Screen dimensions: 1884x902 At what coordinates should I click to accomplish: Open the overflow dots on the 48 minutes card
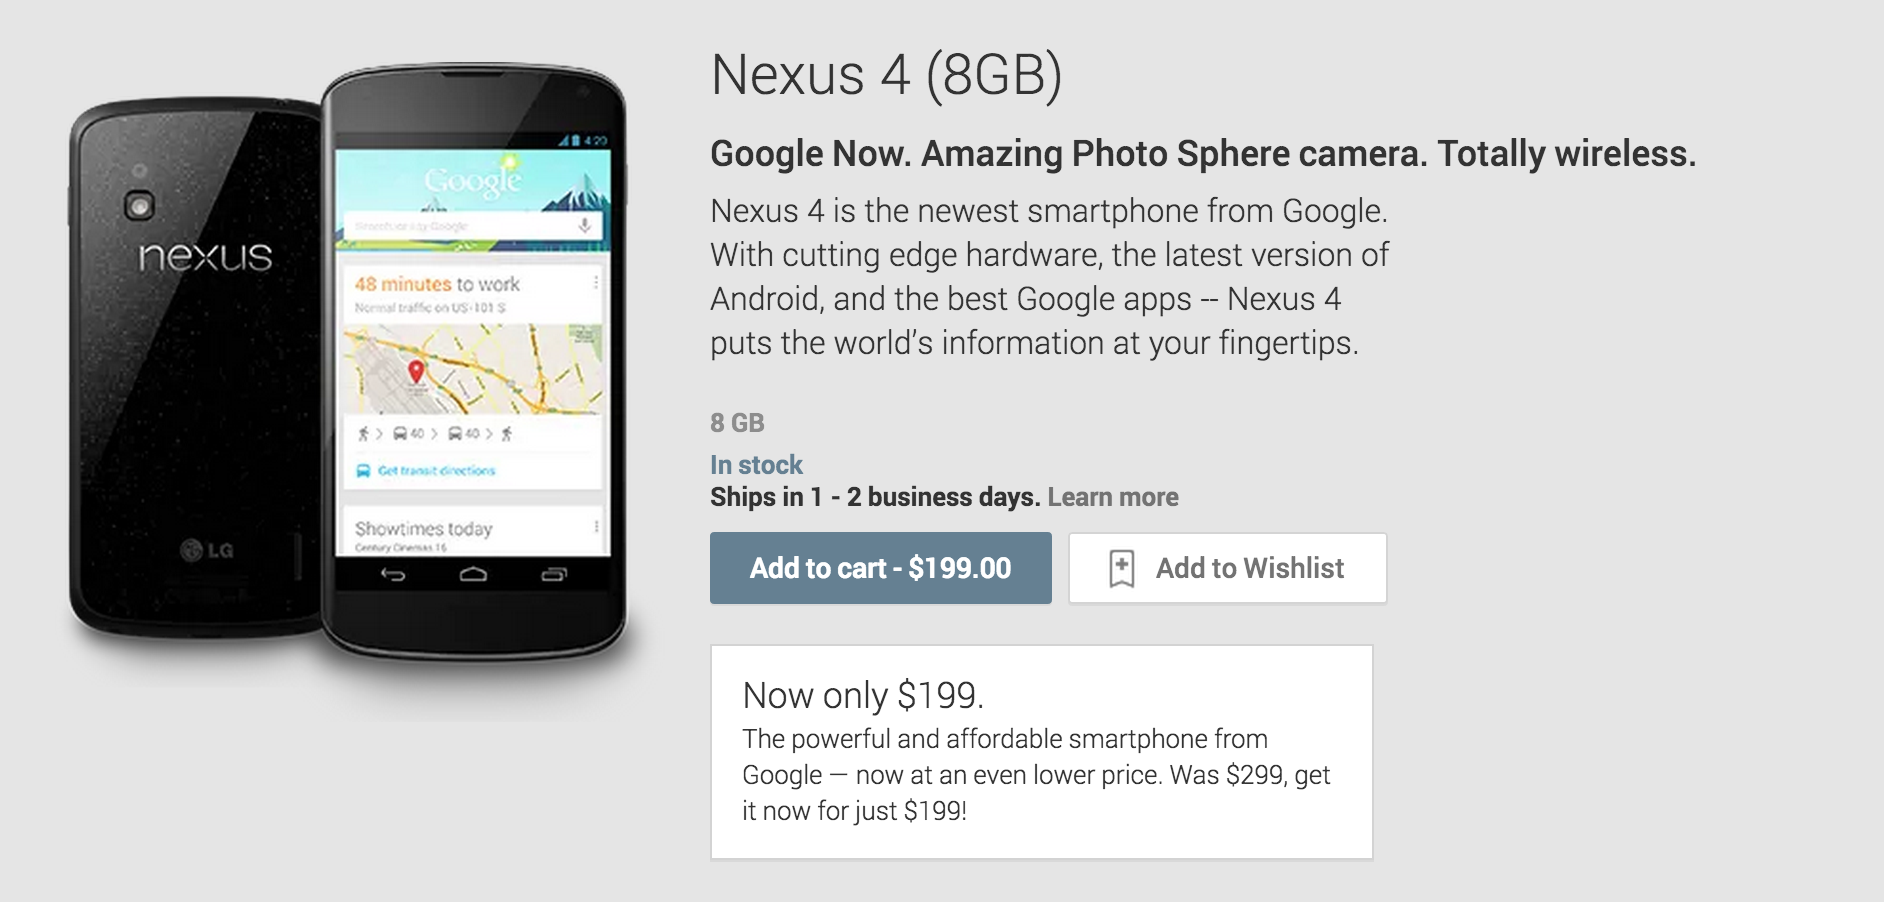point(596,283)
